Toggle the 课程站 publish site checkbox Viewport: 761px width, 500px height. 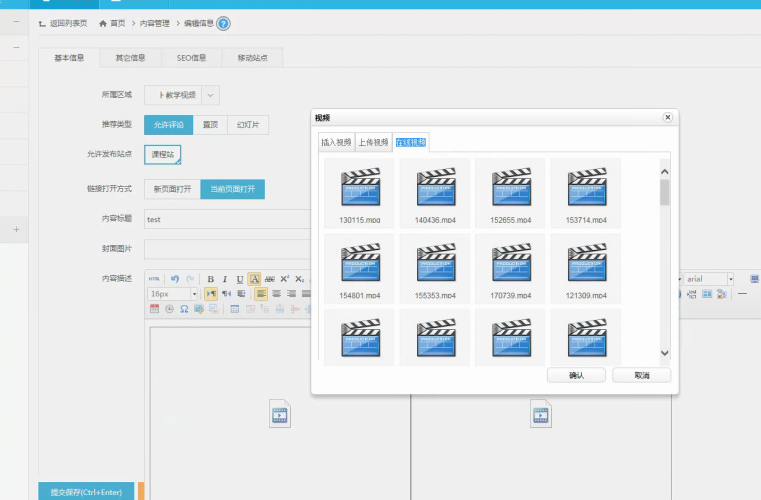click(162, 155)
